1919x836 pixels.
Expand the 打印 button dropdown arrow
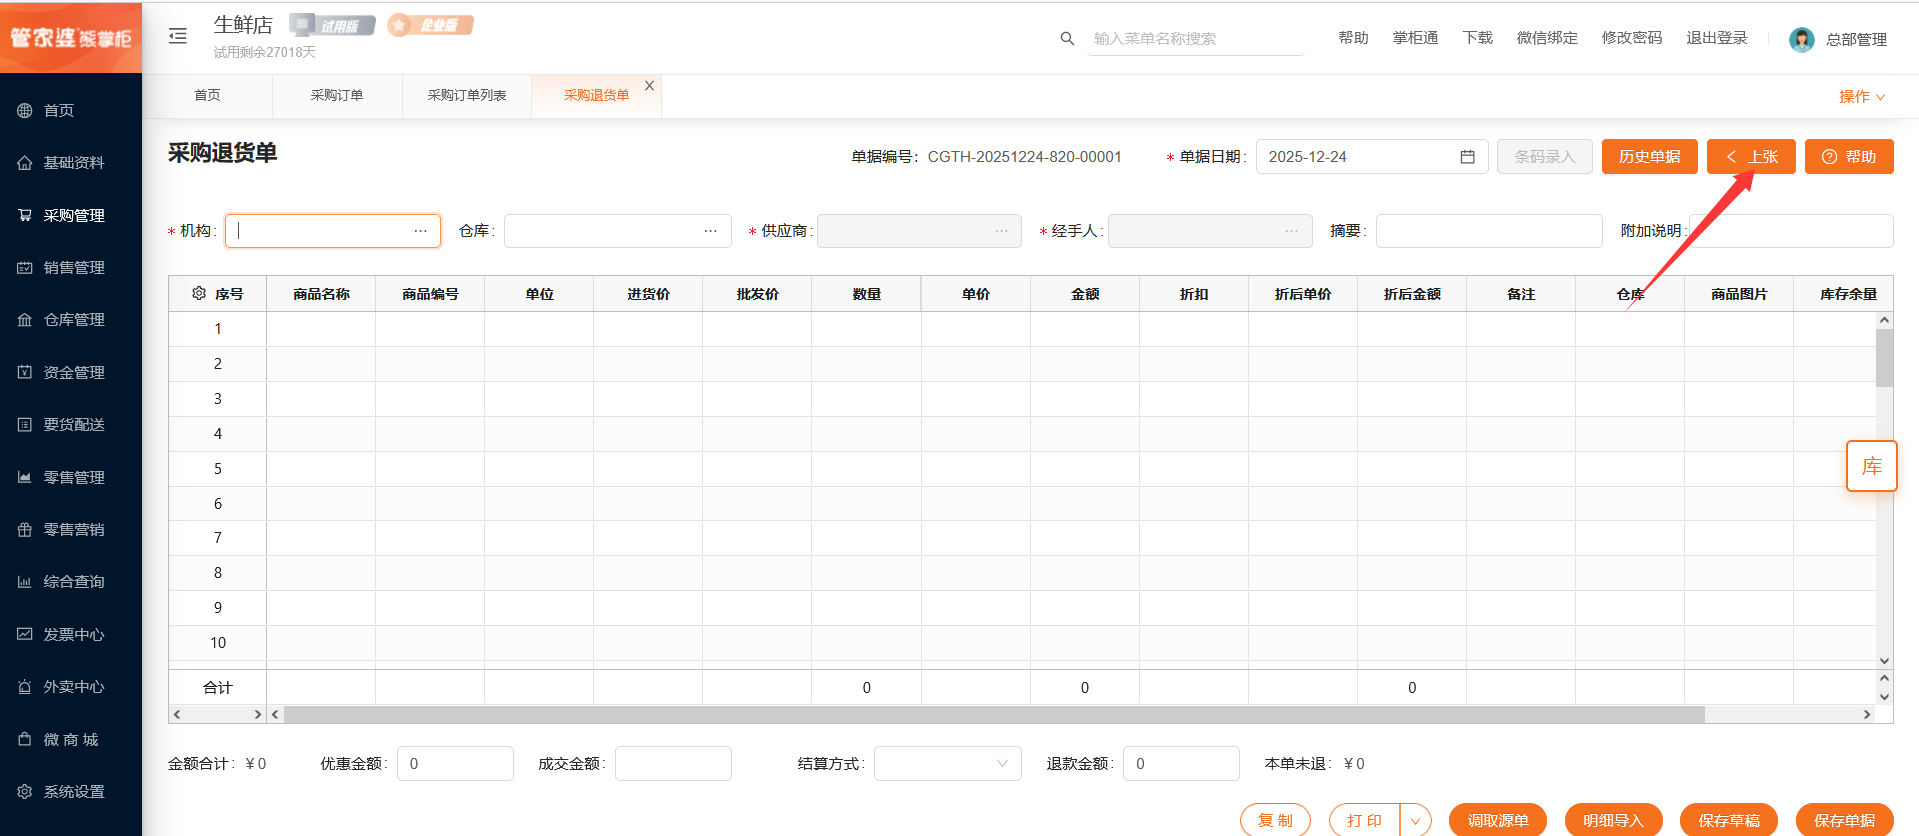tap(1415, 820)
